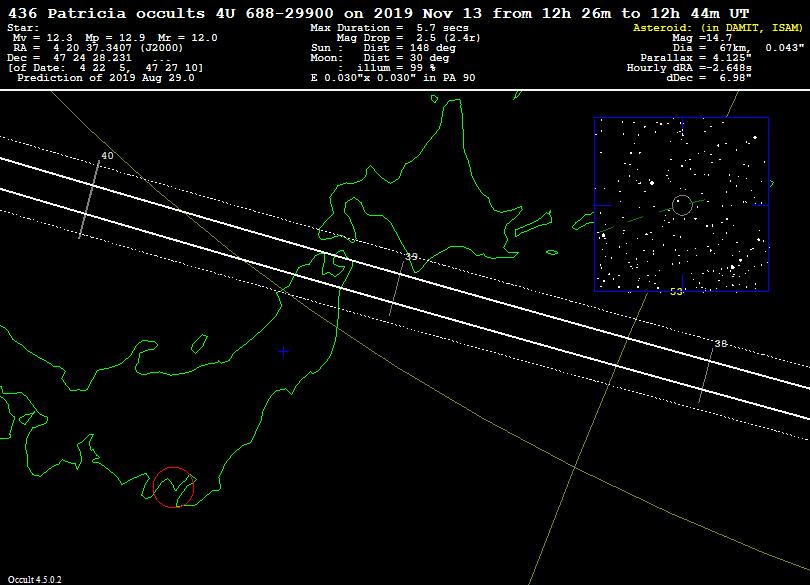Screen dimensions: 810x585
Task: Click the 'Mag Drop = 2.5 (2.4r)' value
Action: 409,38
